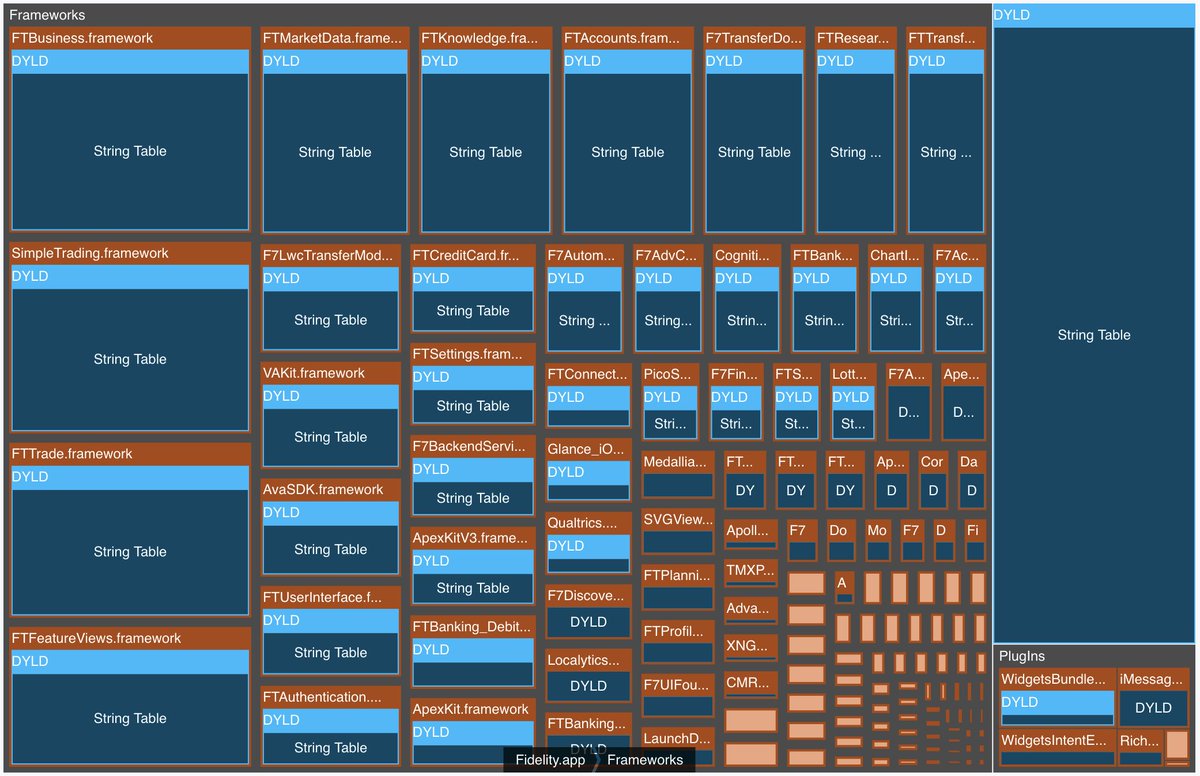Image resolution: width=1200 pixels, height=776 pixels.
Task: Open the VAKit.framework header
Action: pyautogui.click(x=331, y=372)
